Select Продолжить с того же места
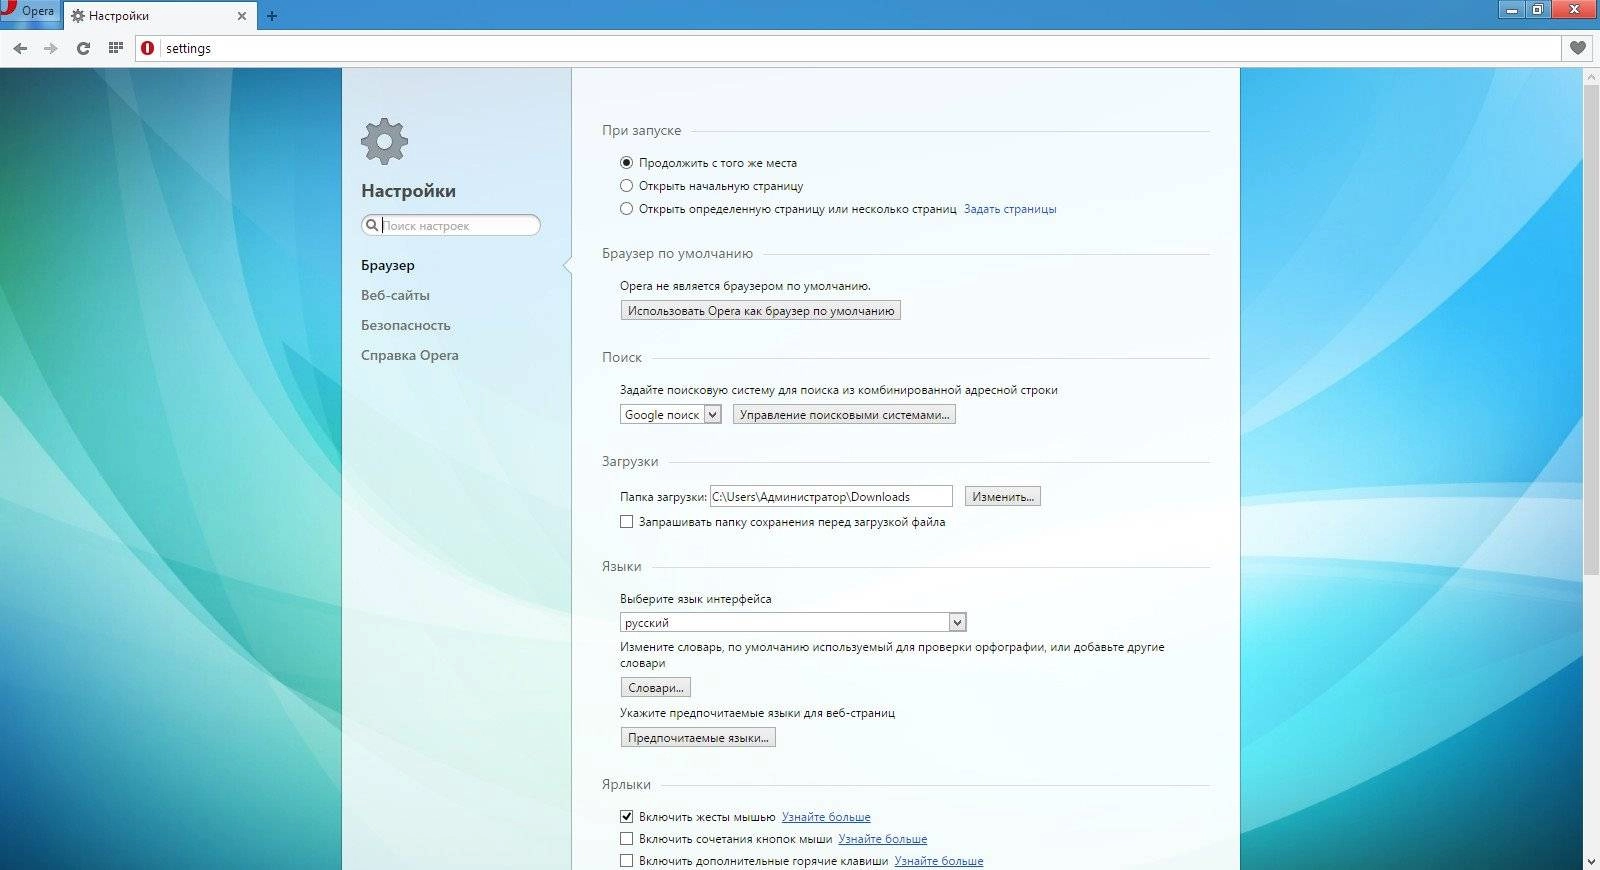Screen dimensions: 1600x870 point(626,162)
